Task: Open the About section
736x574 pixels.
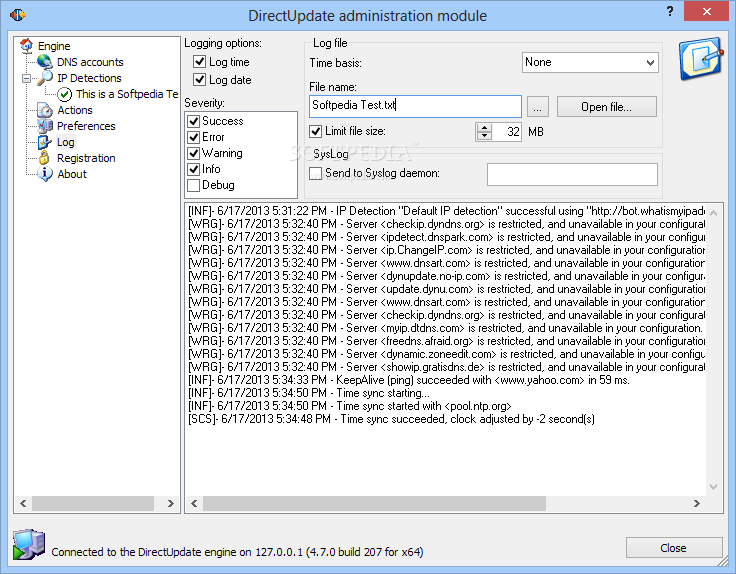Action: coord(72,174)
